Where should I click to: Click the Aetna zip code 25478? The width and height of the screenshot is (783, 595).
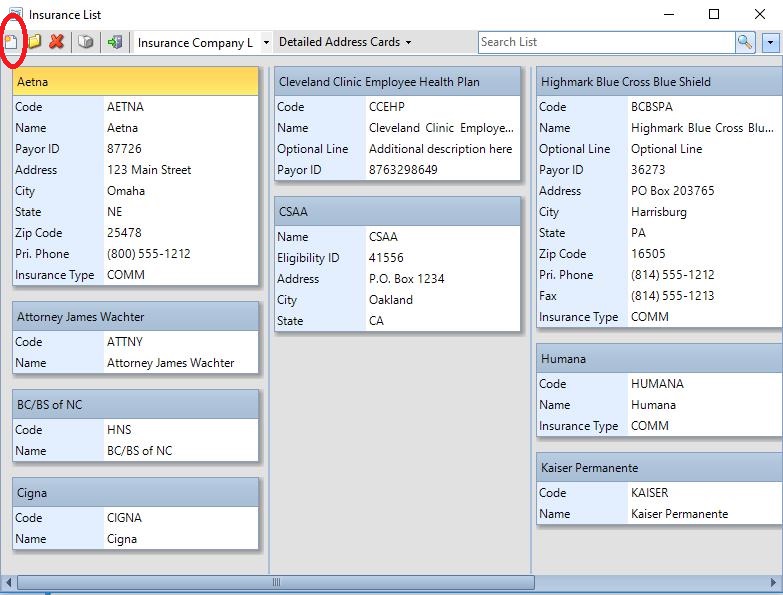[124, 233]
